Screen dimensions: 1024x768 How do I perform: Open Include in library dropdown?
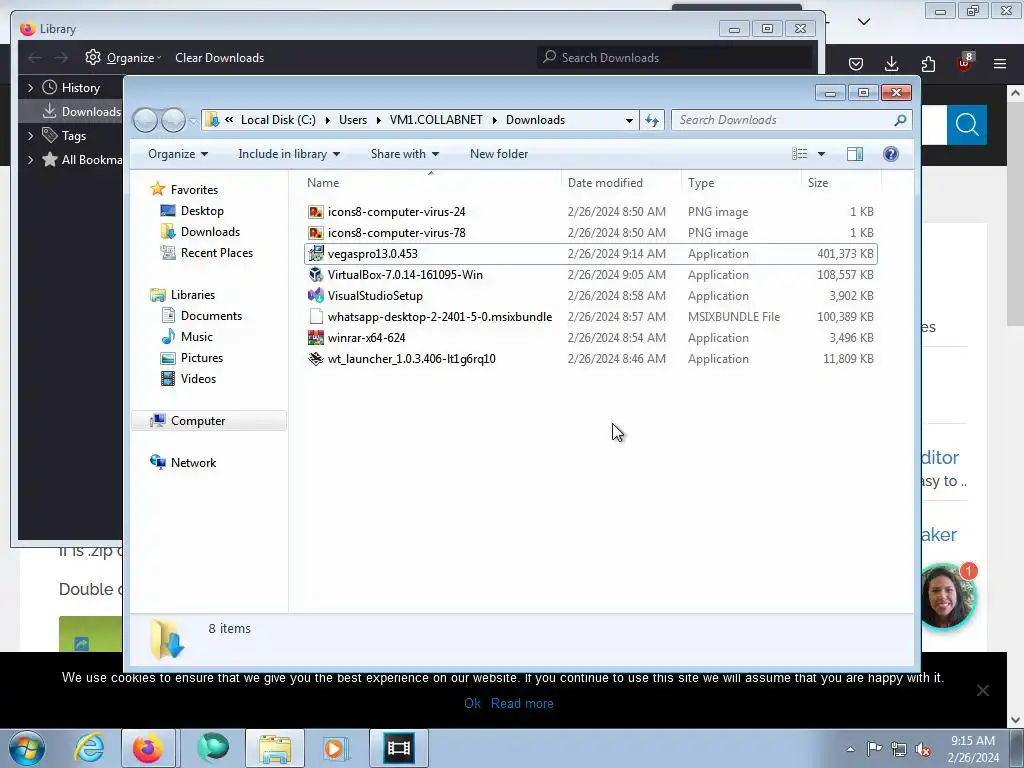click(x=289, y=154)
